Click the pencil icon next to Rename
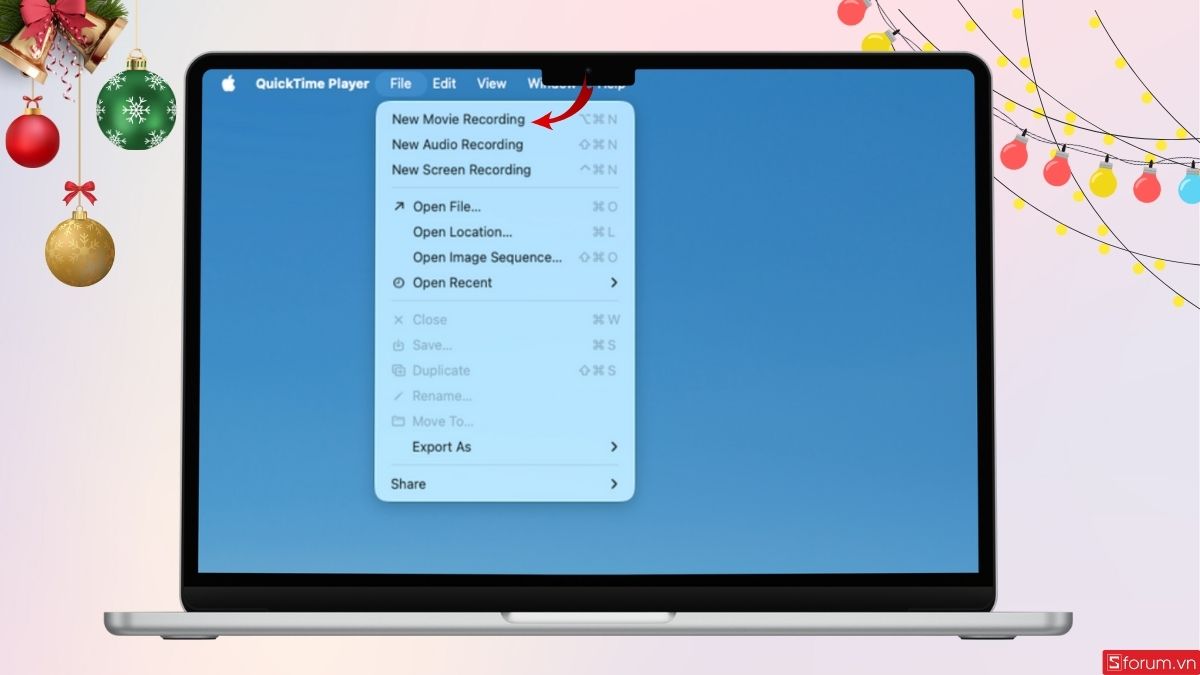This screenshot has height=675, width=1200. (x=399, y=395)
